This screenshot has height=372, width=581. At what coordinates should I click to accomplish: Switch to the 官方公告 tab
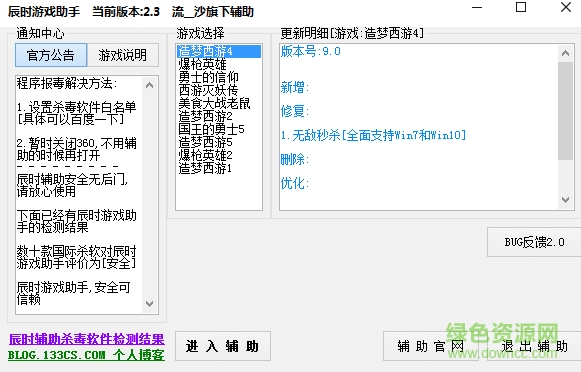(x=51, y=55)
